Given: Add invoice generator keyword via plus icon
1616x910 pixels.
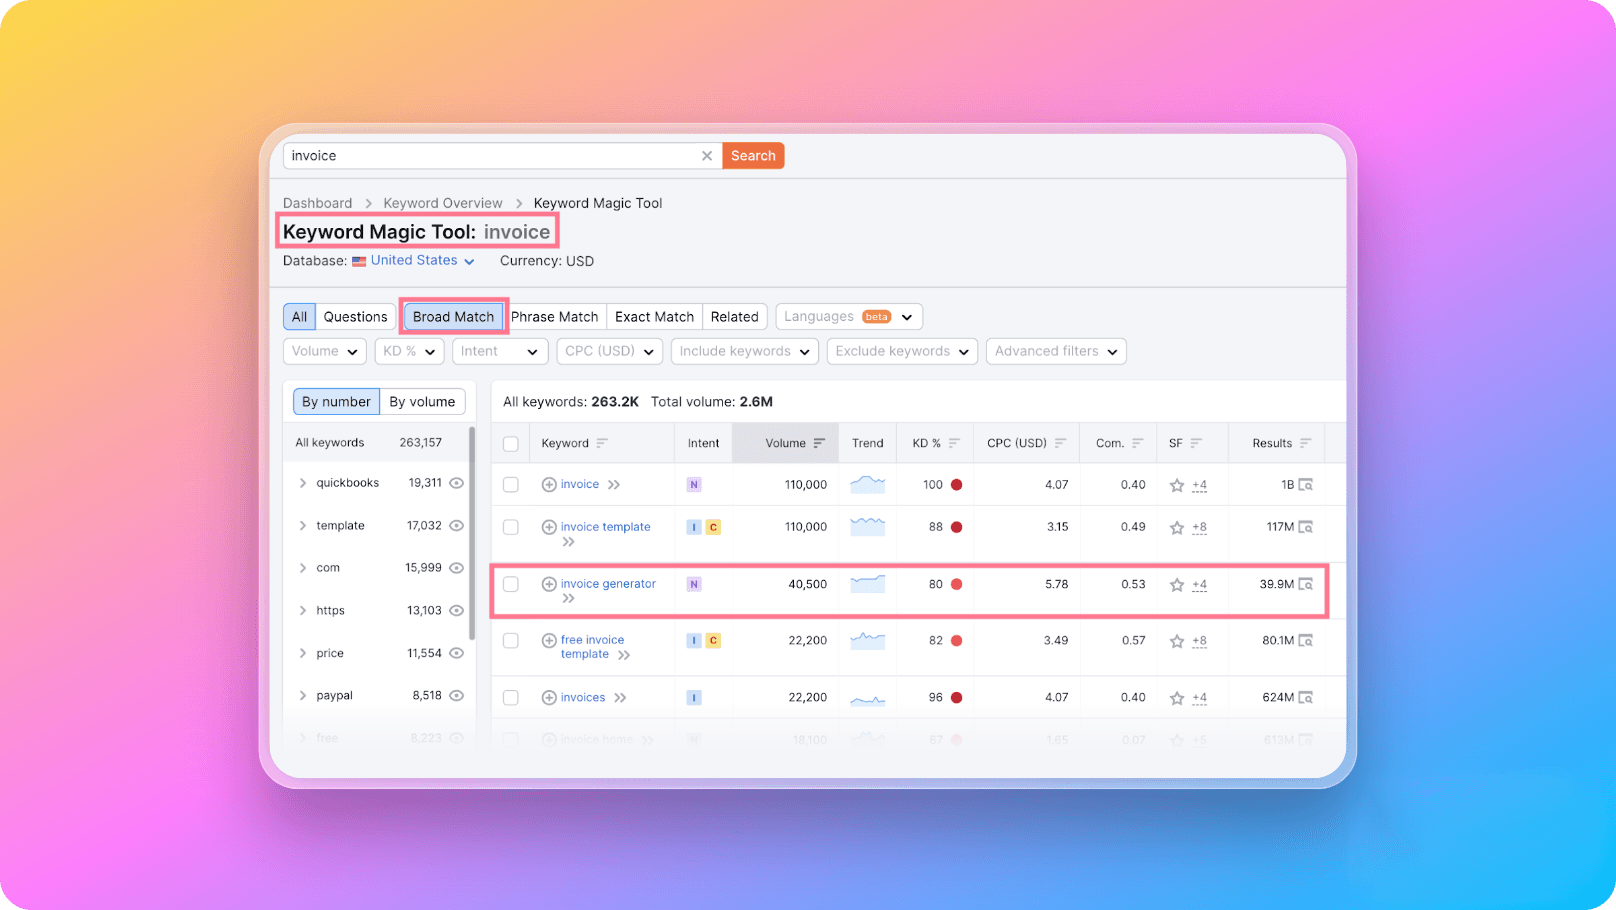Looking at the screenshot, I should click(549, 584).
